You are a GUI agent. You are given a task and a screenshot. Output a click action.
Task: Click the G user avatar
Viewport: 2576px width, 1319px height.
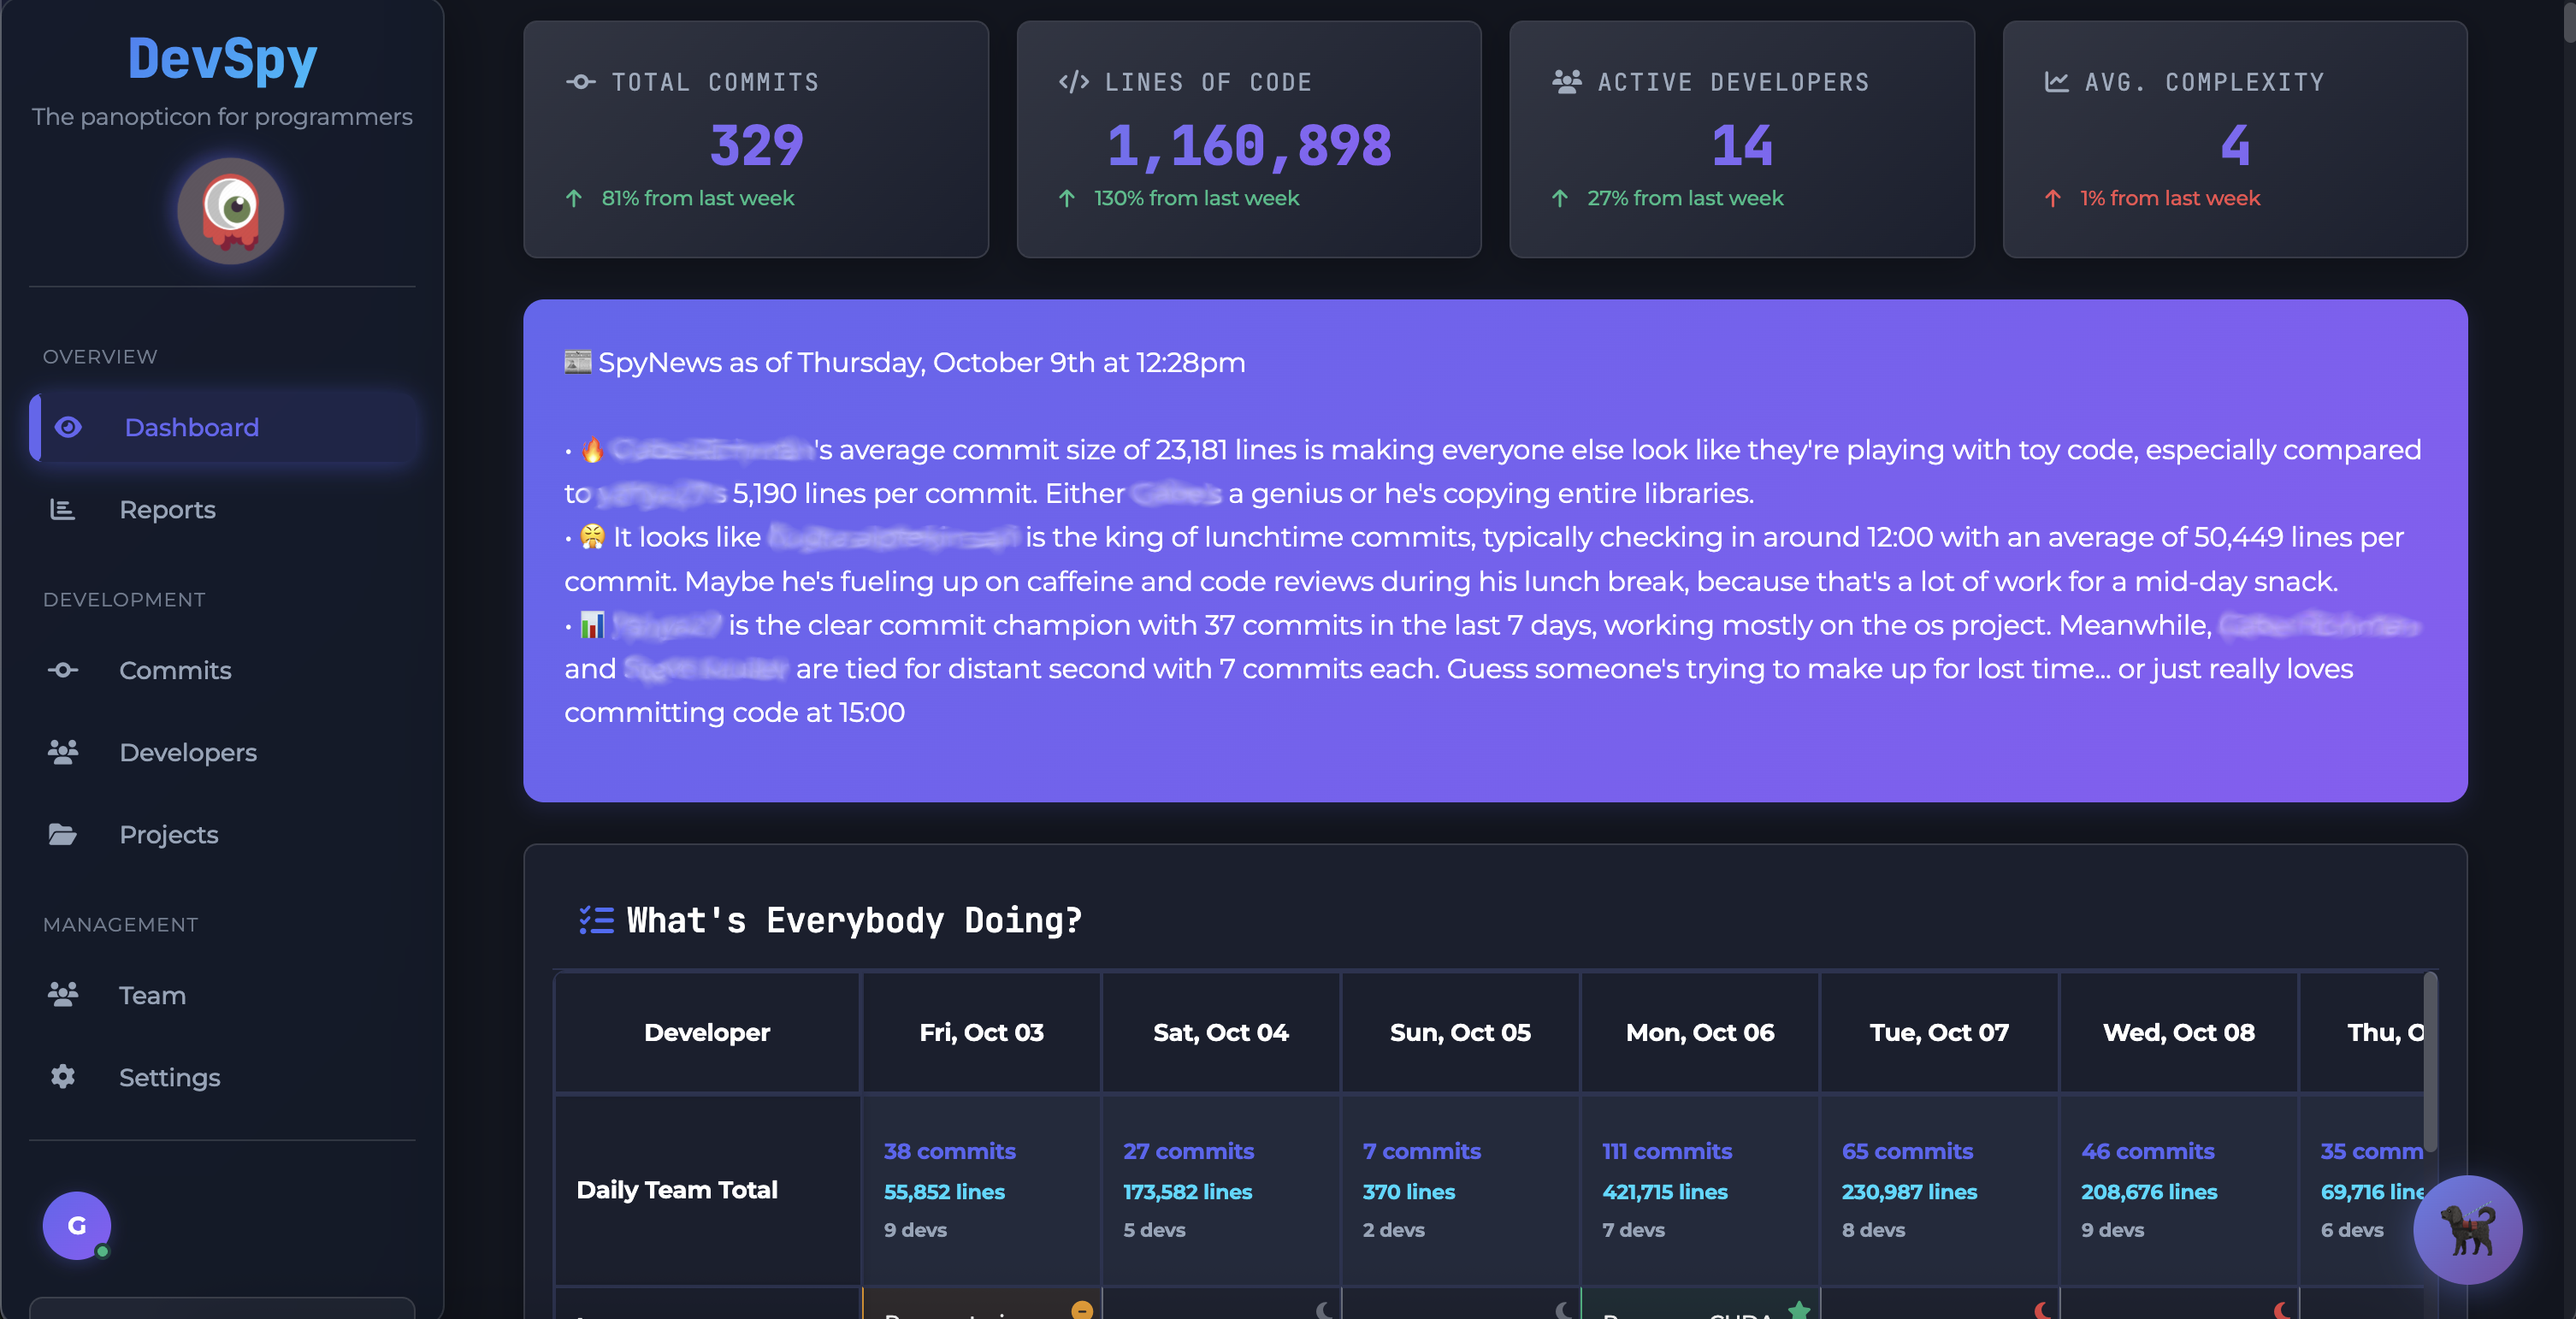tap(76, 1225)
